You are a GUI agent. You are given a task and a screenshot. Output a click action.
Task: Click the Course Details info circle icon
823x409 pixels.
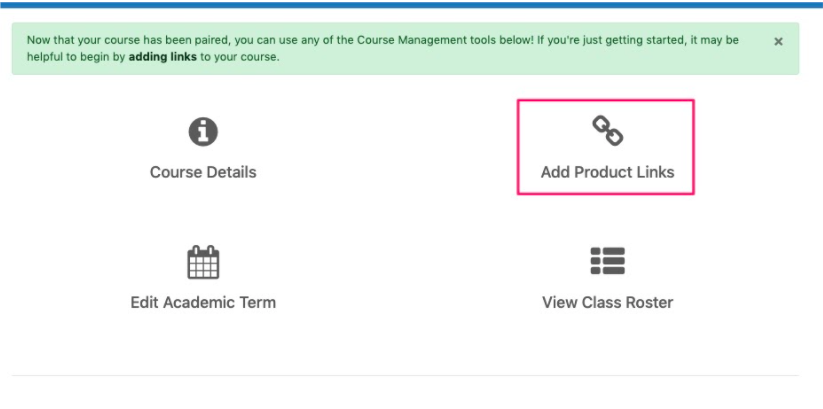tap(203, 132)
